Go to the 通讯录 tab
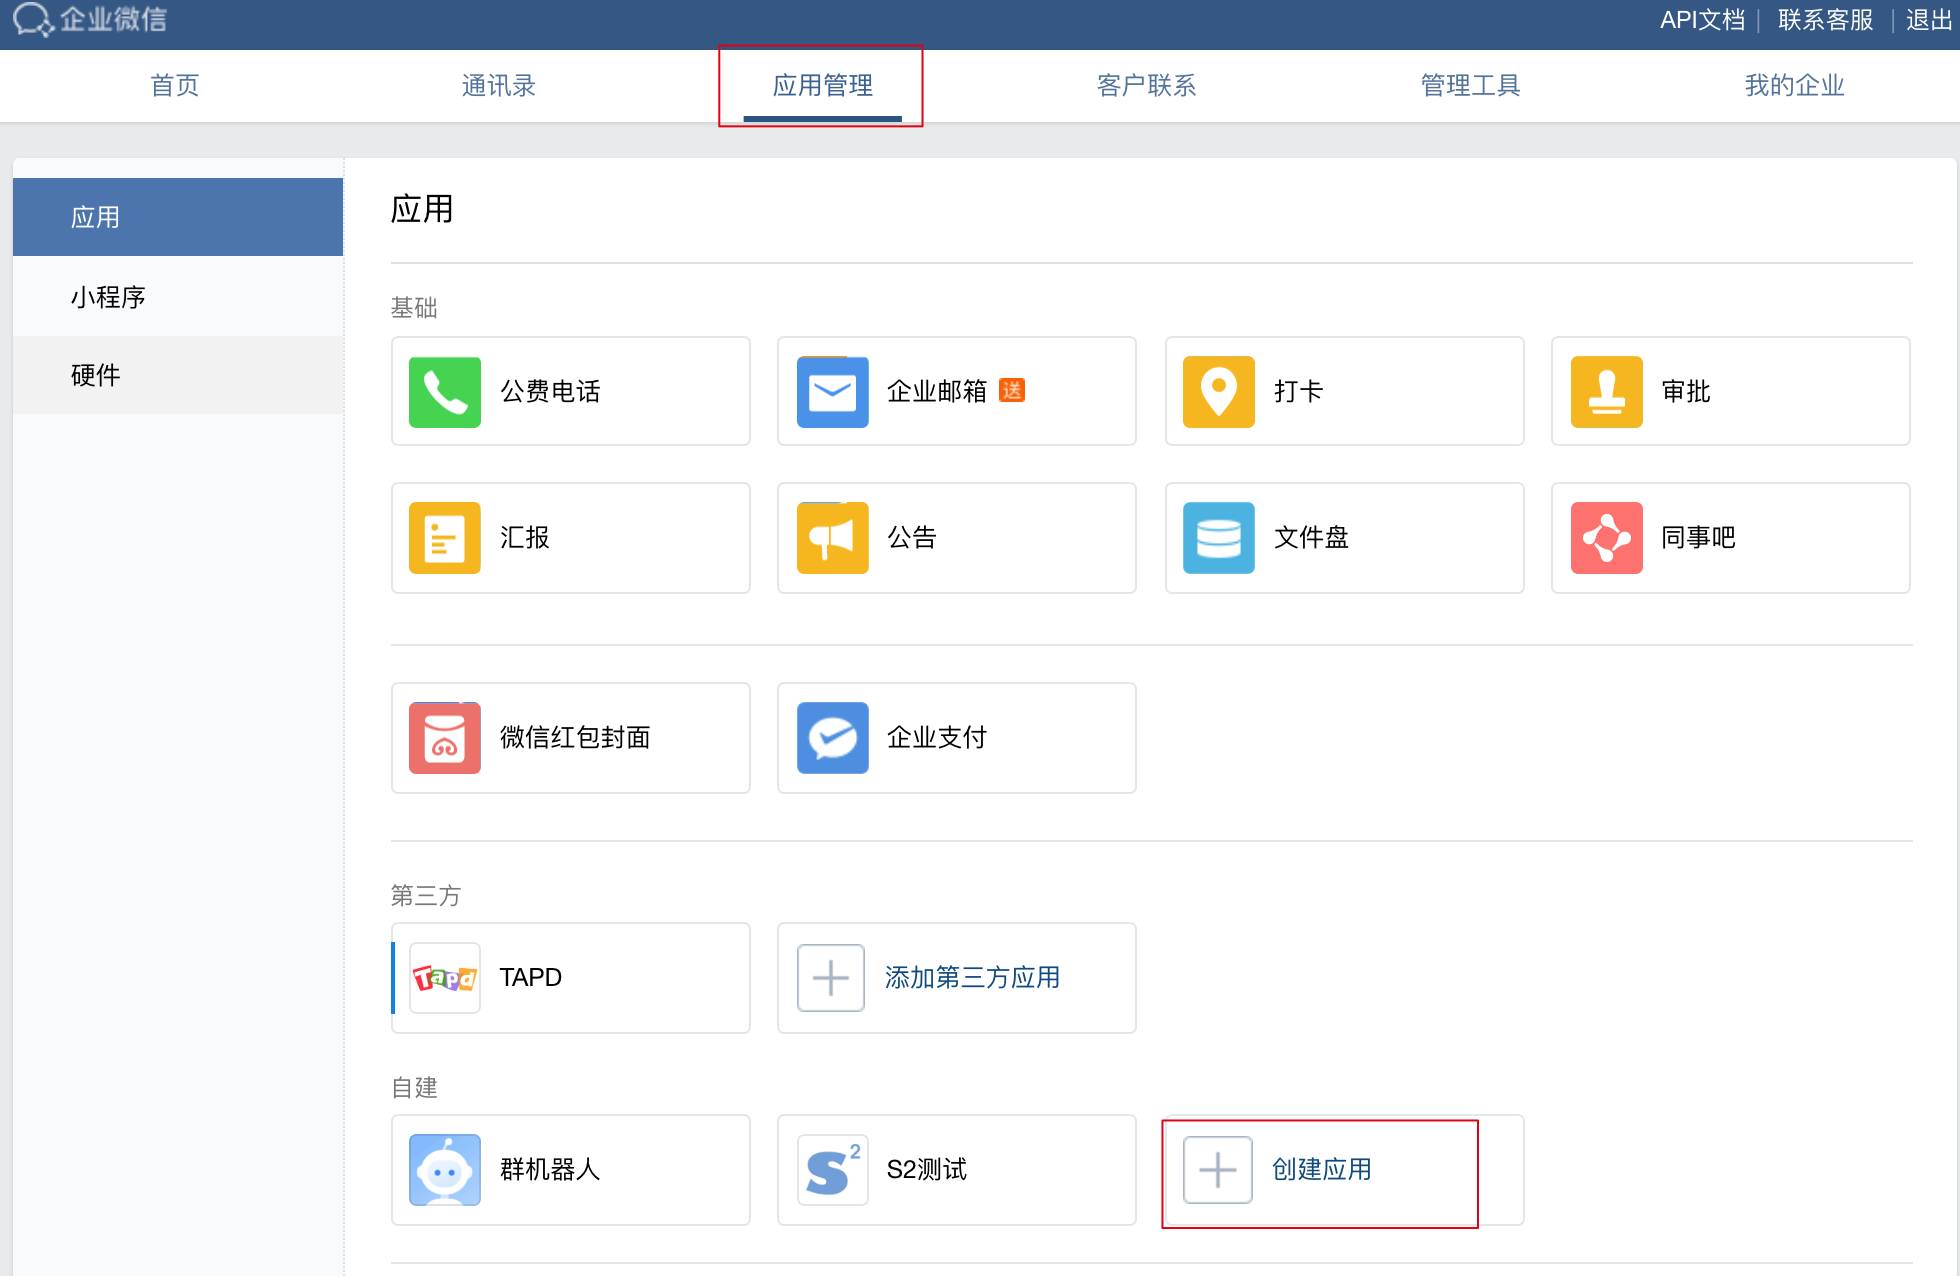1960x1276 pixels. [498, 86]
